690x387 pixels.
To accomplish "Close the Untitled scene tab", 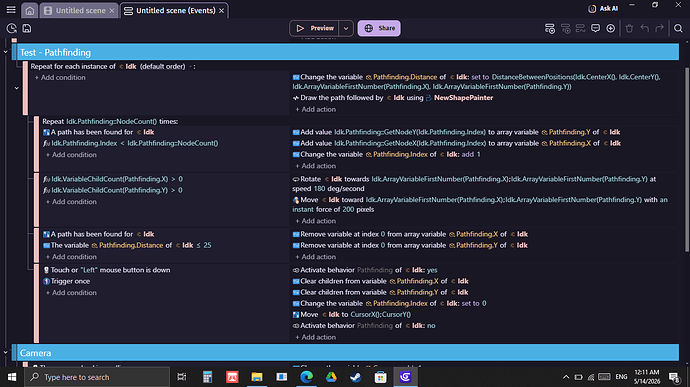I will pos(112,11).
